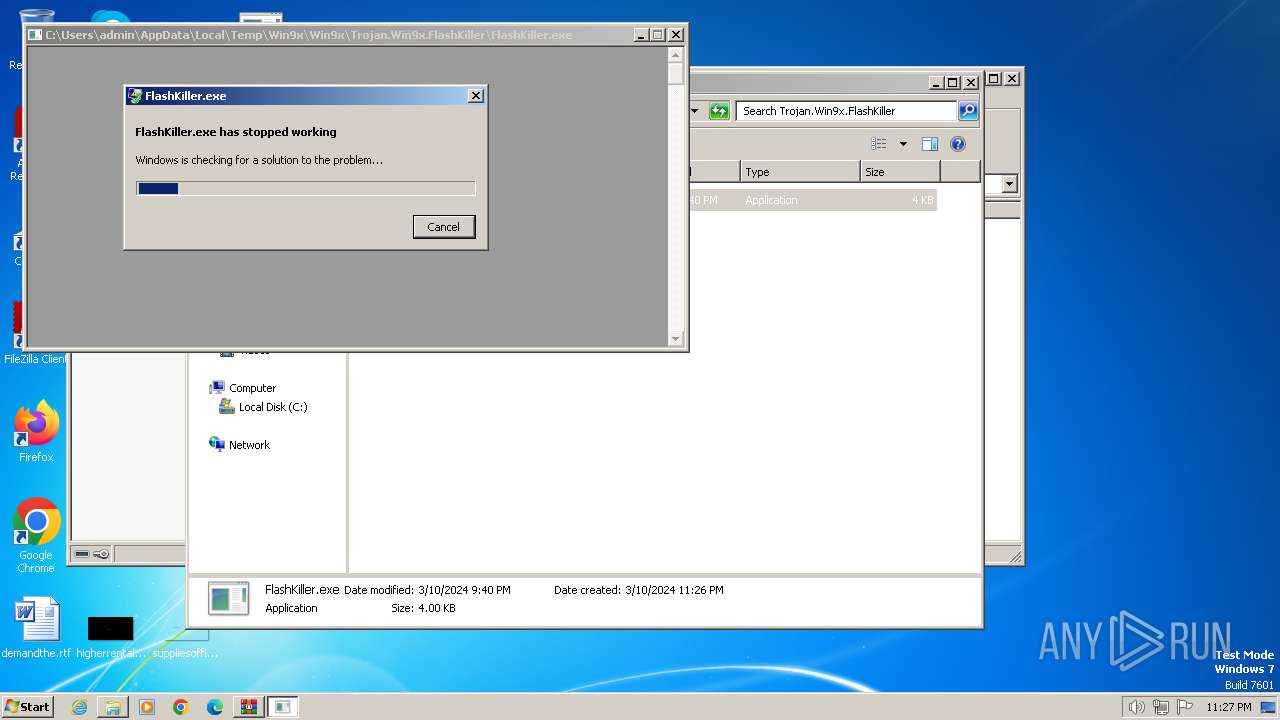The height and width of the screenshot is (720, 1280).
Task: Sort files by Size column
Action: [x=900, y=172]
